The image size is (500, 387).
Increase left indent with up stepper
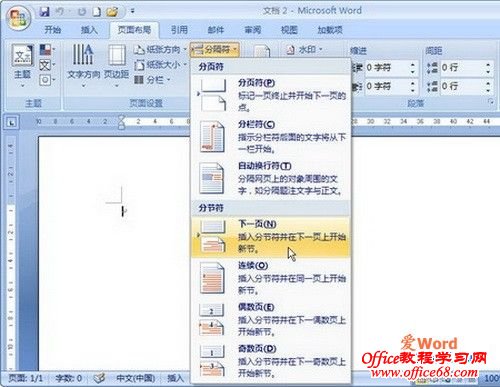(413, 64)
